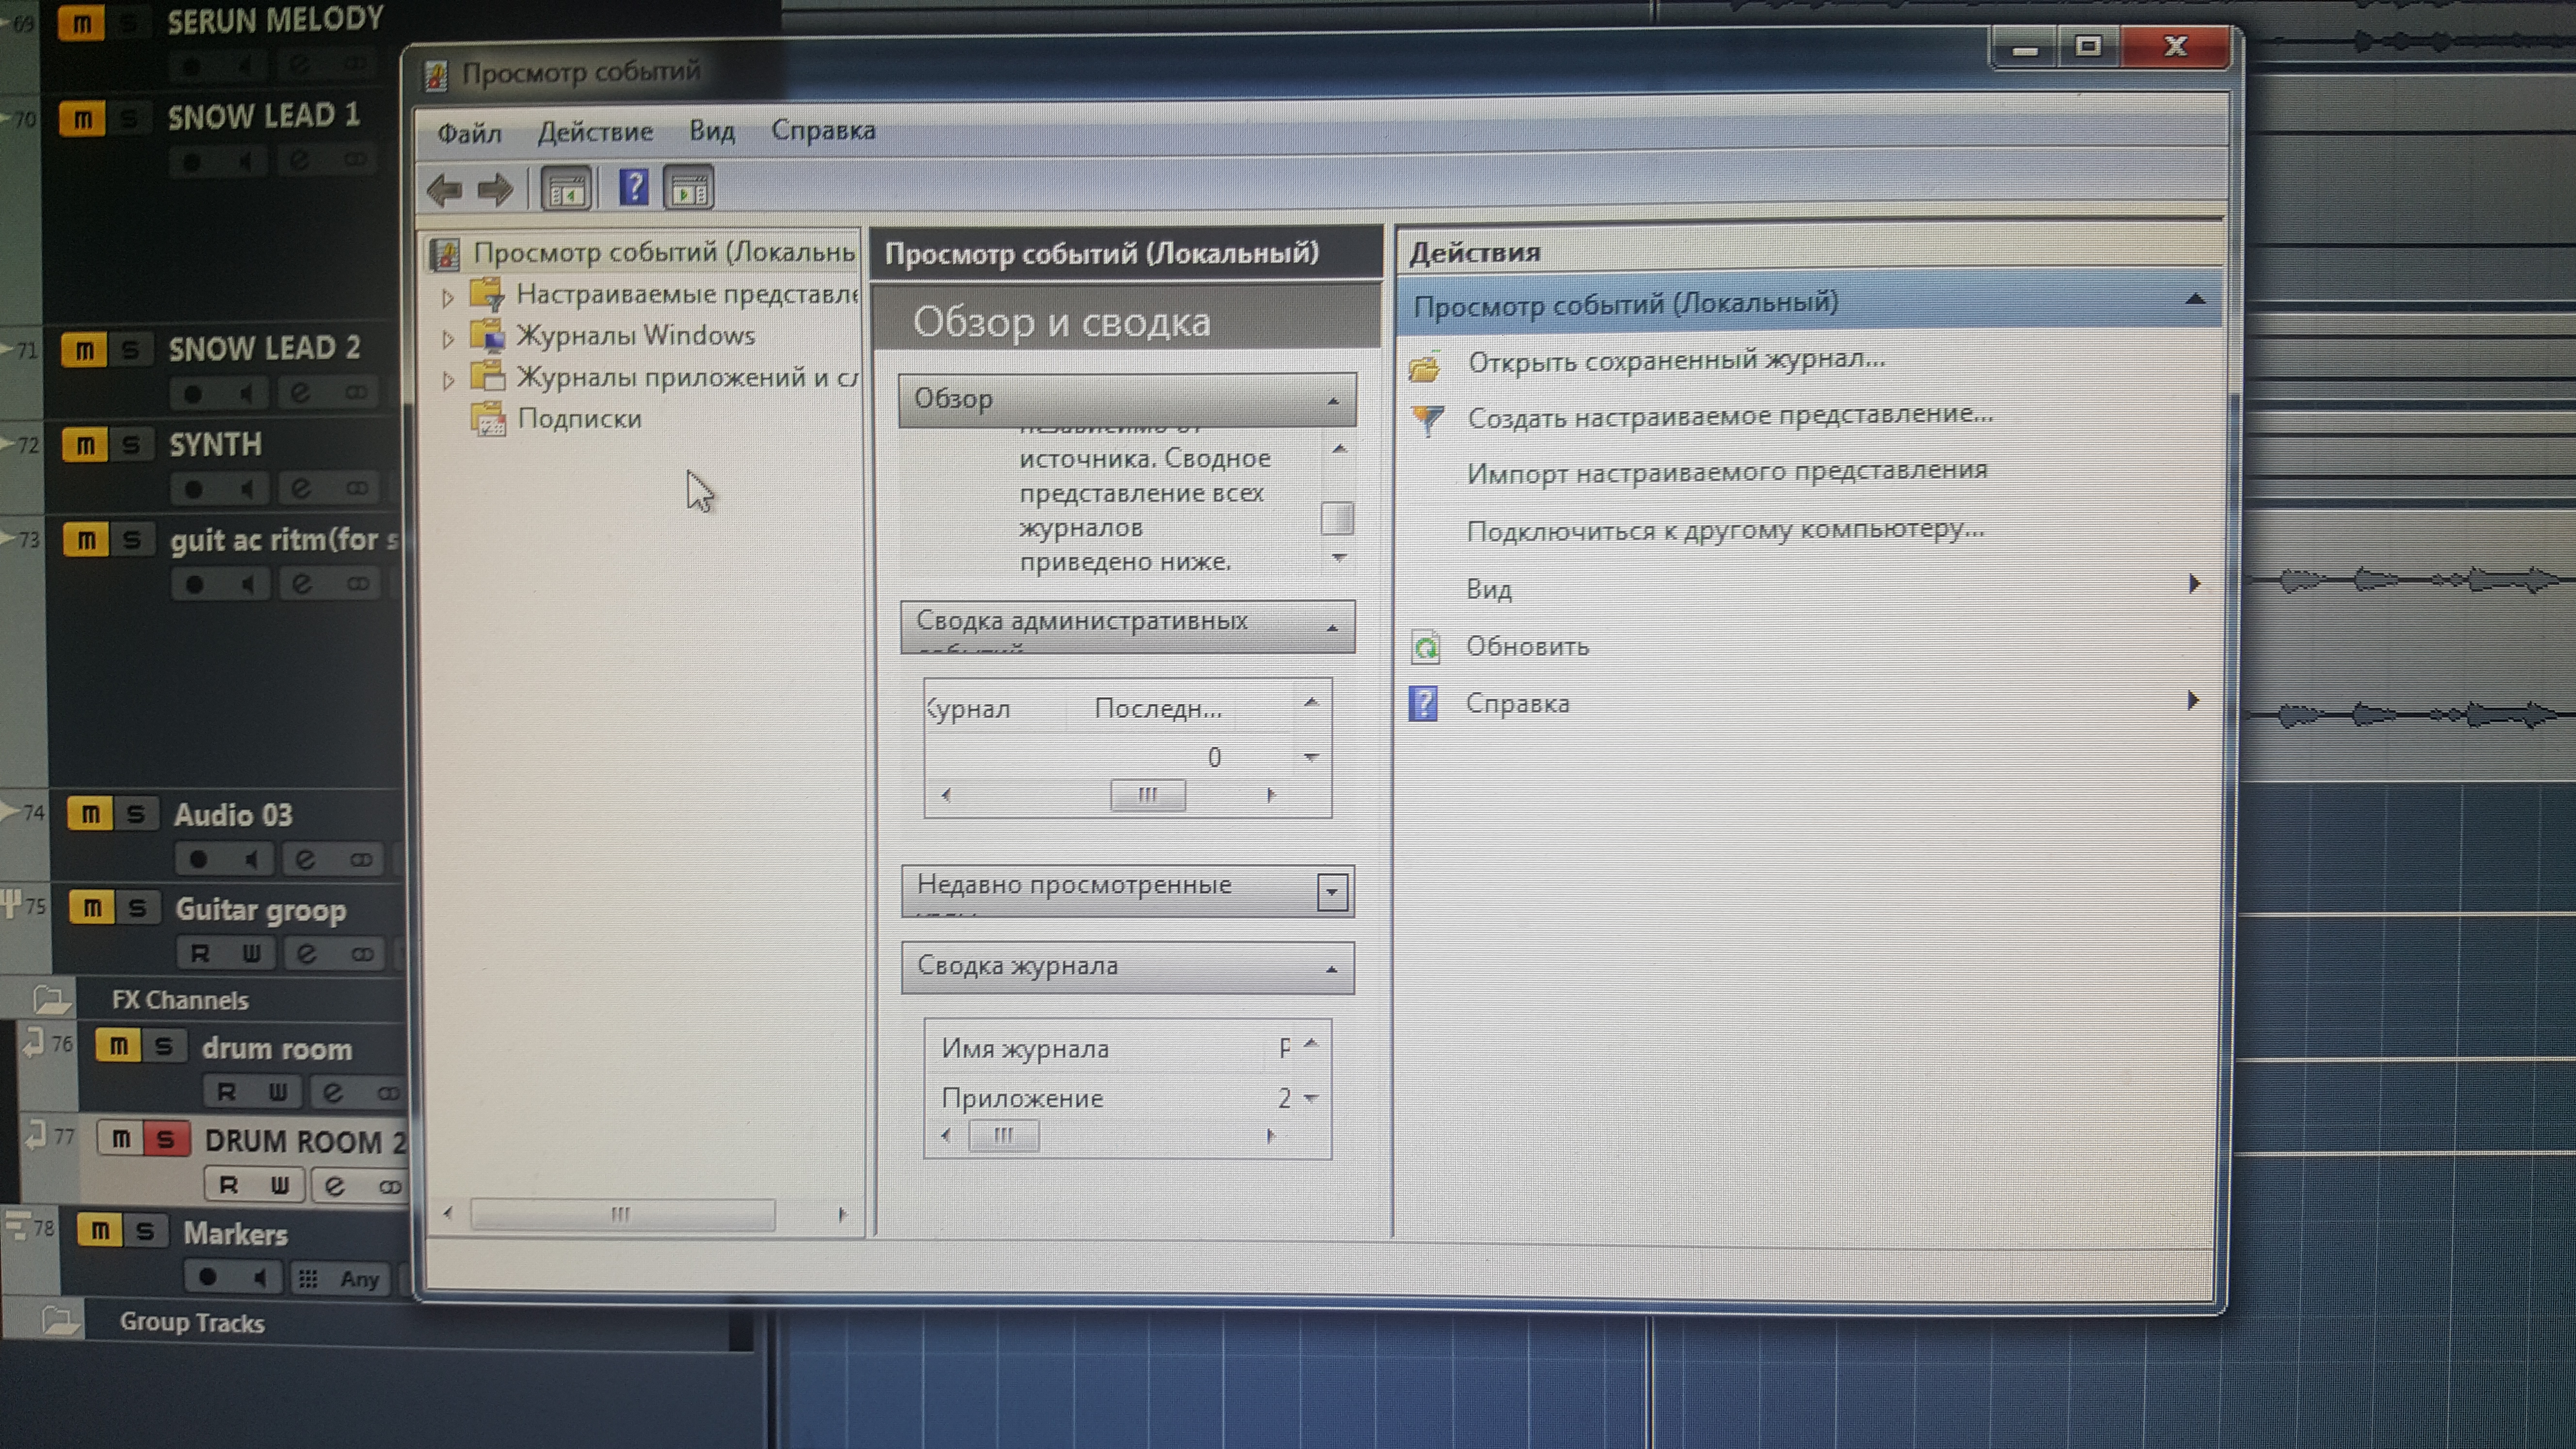2576x1449 pixels.
Task: Click the Обновить refresh icon
Action: (x=1426, y=647)
